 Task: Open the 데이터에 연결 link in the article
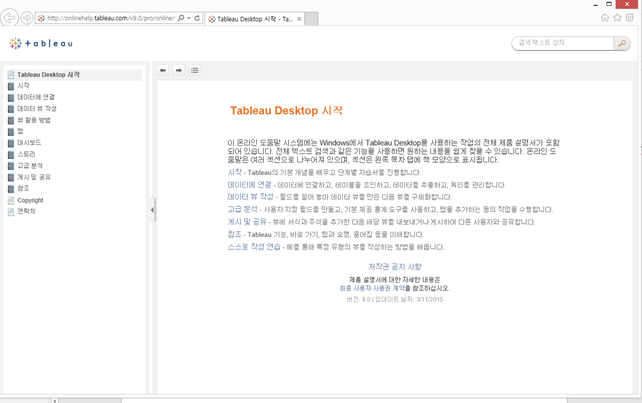(x=249, y=184)
